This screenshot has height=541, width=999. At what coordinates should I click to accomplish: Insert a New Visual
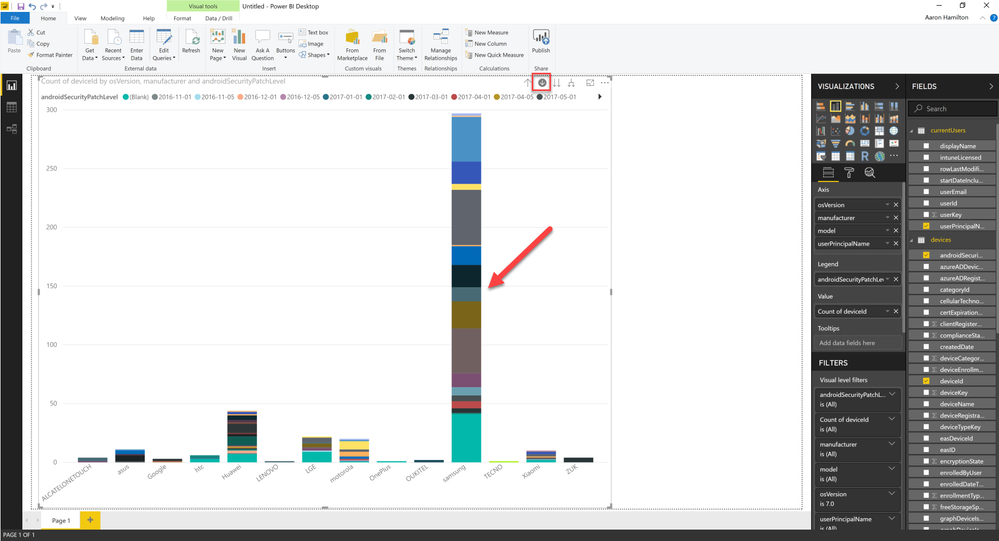click(x=239, y=45)
